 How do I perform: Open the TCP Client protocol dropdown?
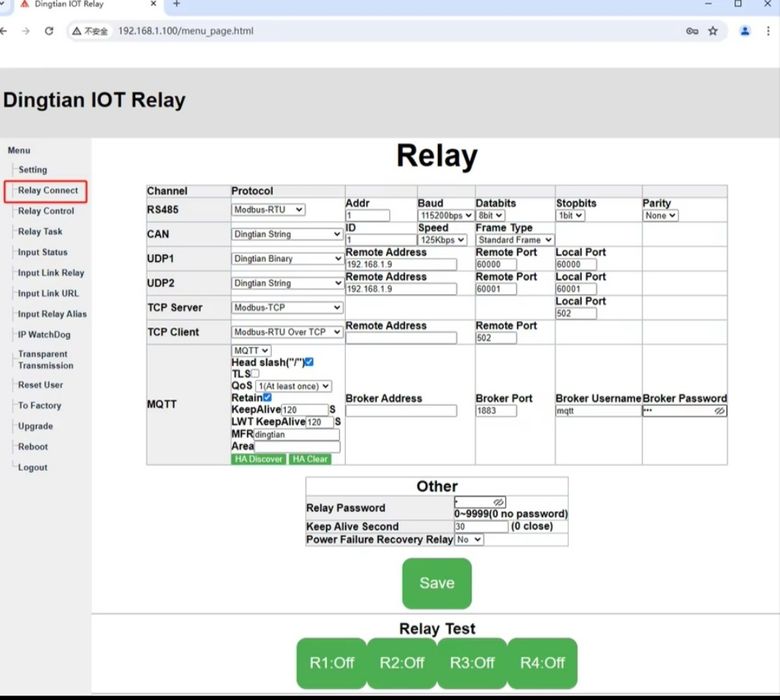tap(287, 332)
